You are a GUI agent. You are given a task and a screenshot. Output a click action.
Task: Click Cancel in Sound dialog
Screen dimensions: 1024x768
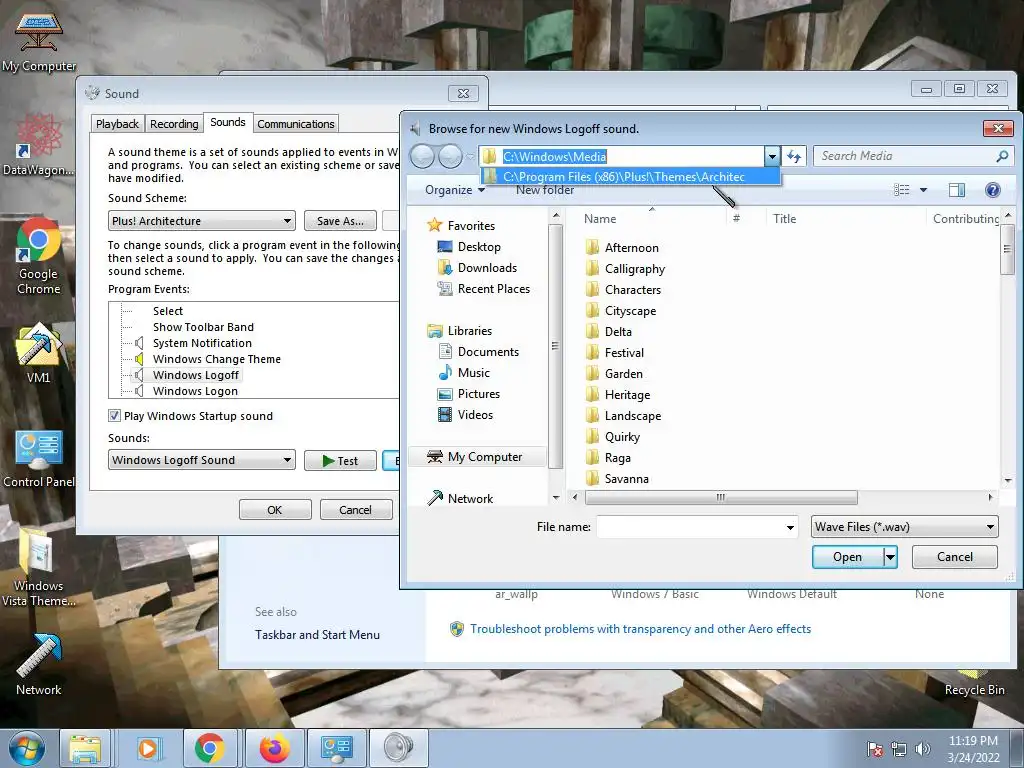[355, 509]
